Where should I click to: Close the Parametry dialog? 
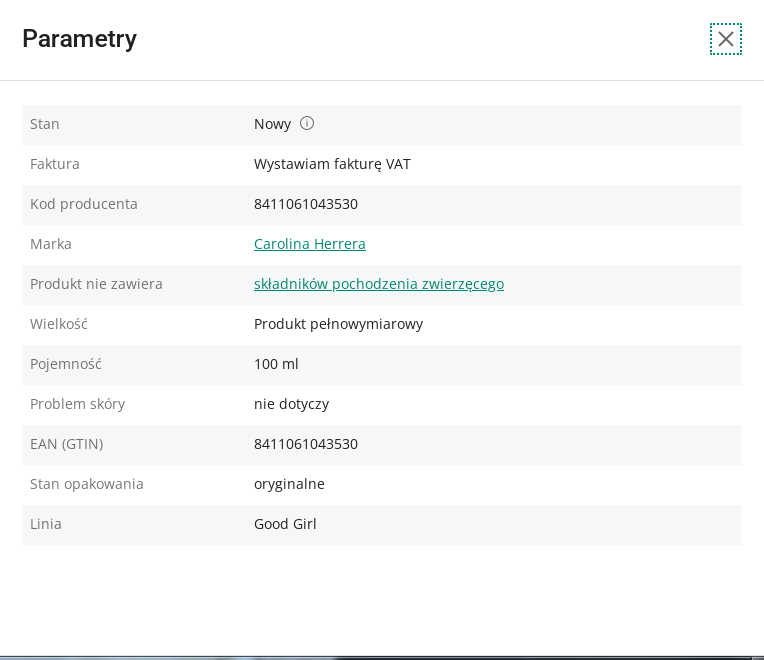click(726, 39)
